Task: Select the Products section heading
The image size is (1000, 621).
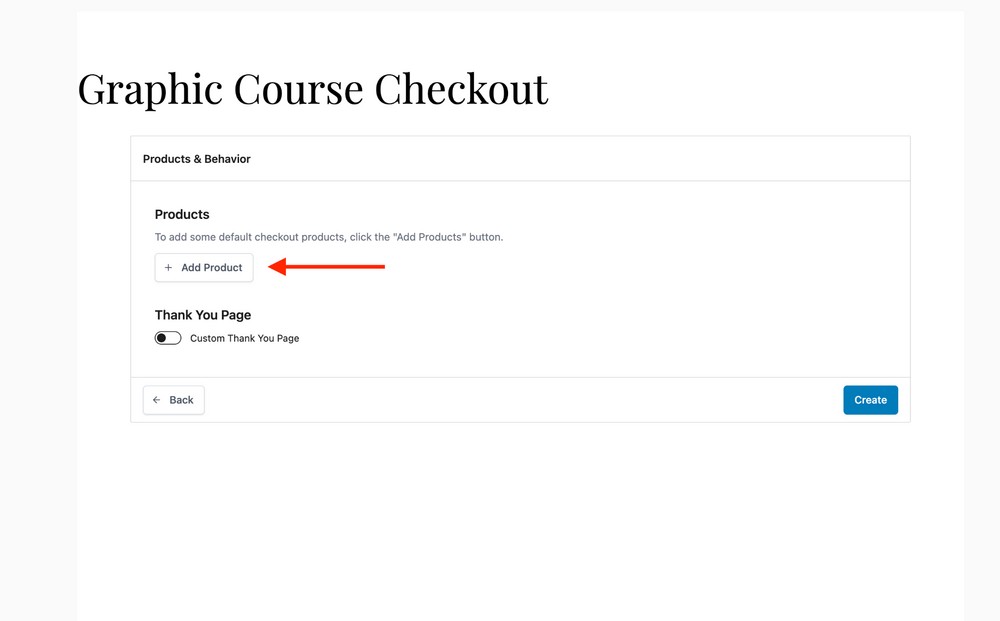Action: click(x=182, y=214)
